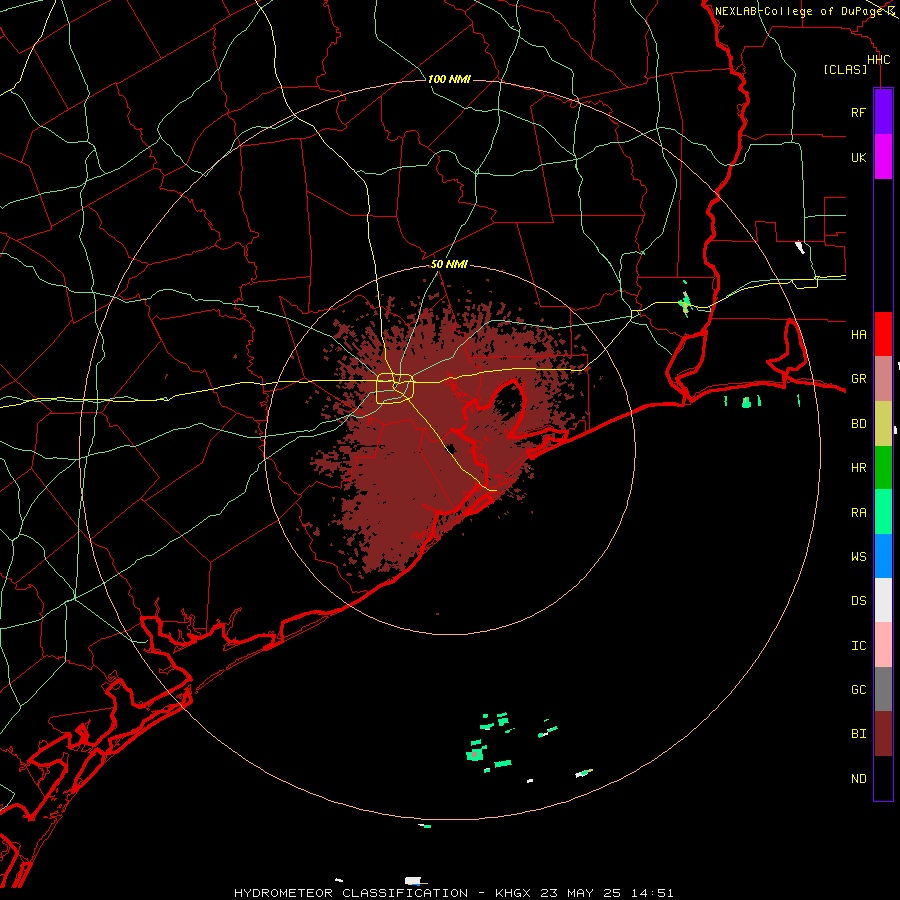This screenshot has height=900, width=900.
Task: Click the GC gray legend swatch
Action: pos(883,689)
